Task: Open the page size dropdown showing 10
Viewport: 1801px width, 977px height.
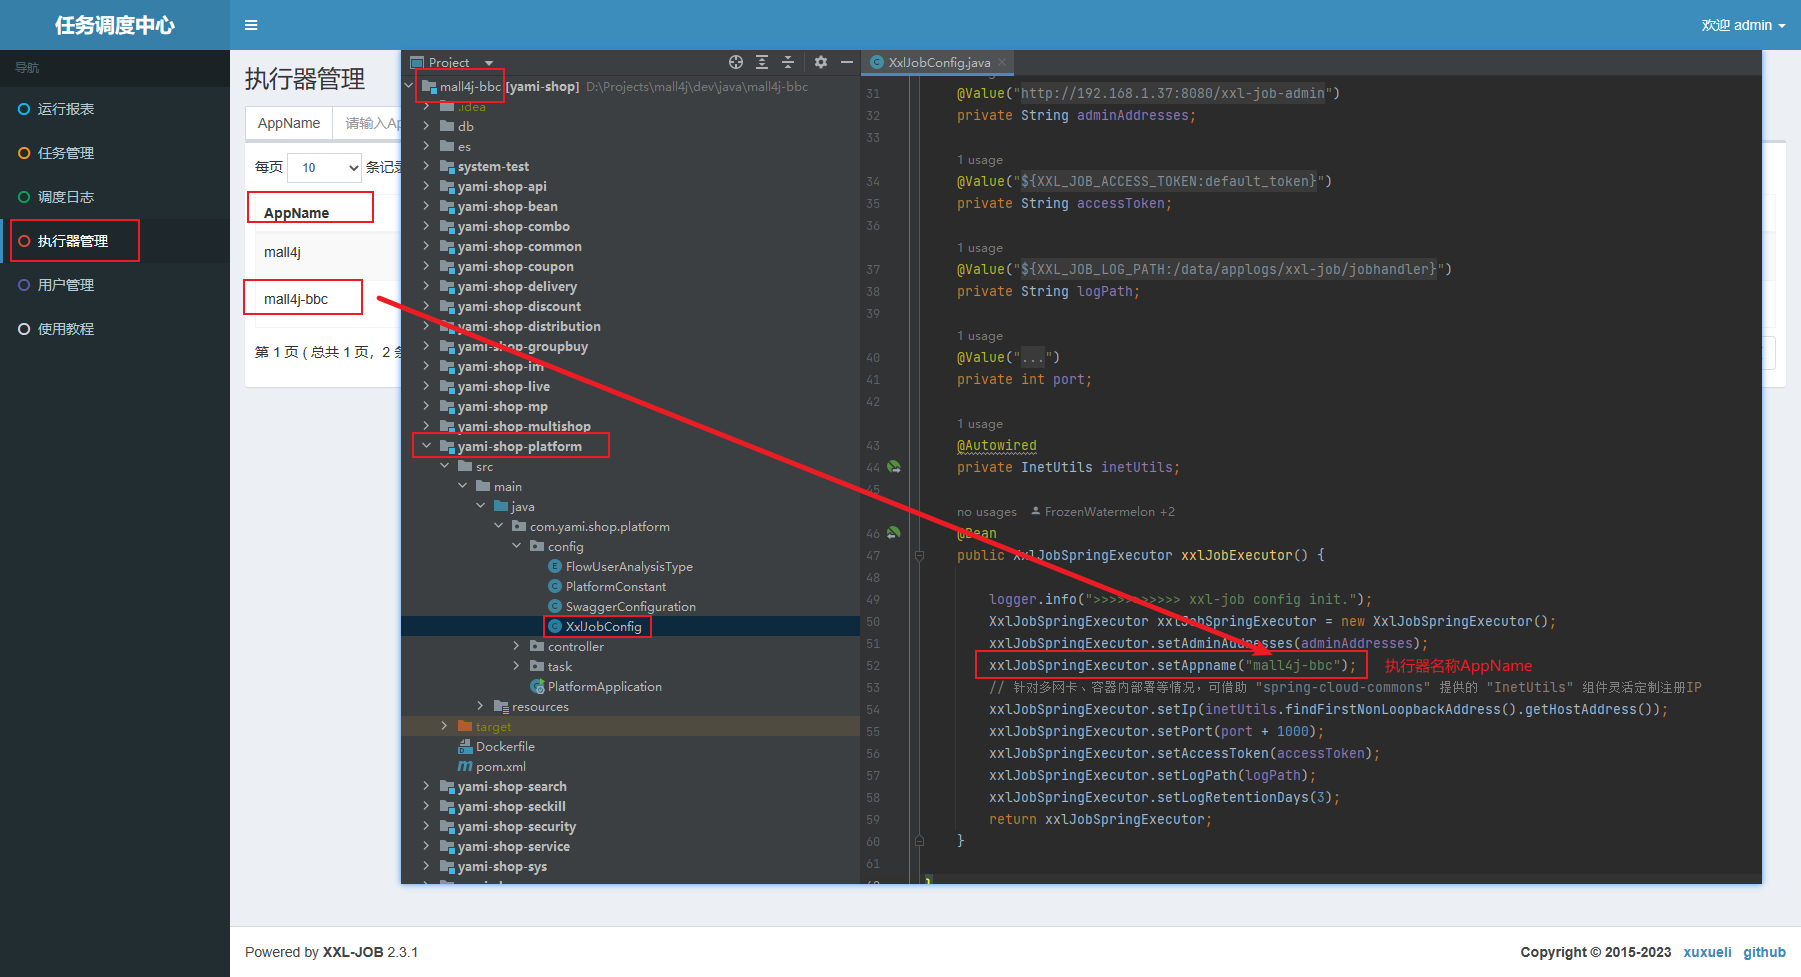Action: pos(325,168)
